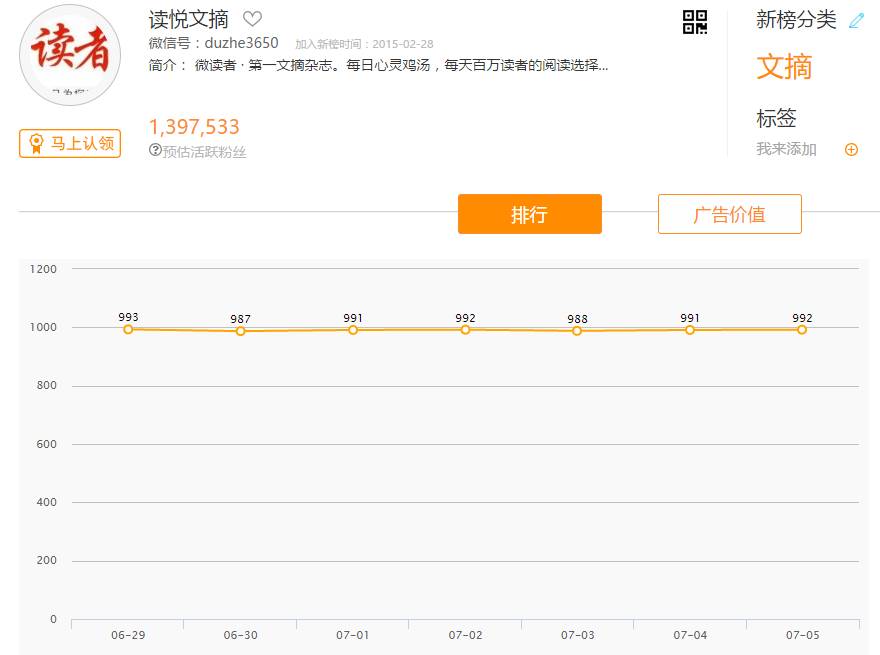
Task: Select the 07-04 data point on chart
Action: (690, 330)
